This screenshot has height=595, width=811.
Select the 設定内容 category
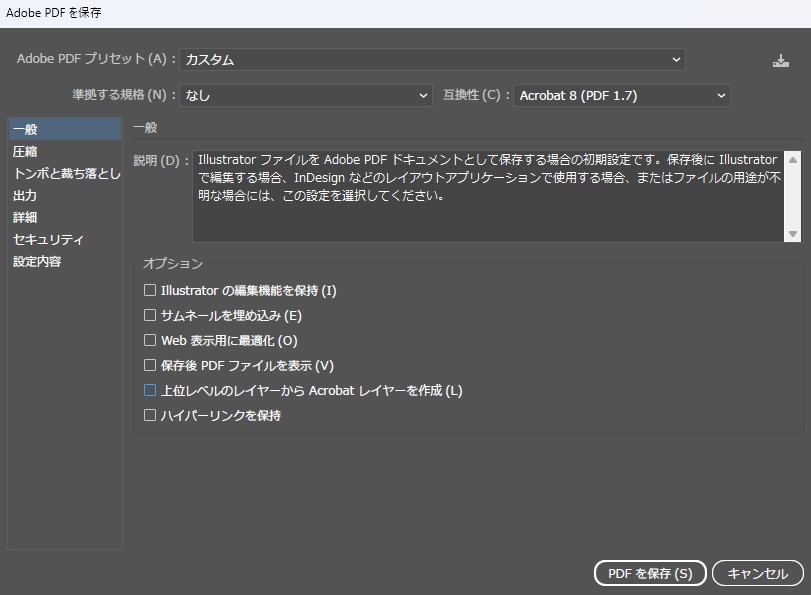pos(65,261)
